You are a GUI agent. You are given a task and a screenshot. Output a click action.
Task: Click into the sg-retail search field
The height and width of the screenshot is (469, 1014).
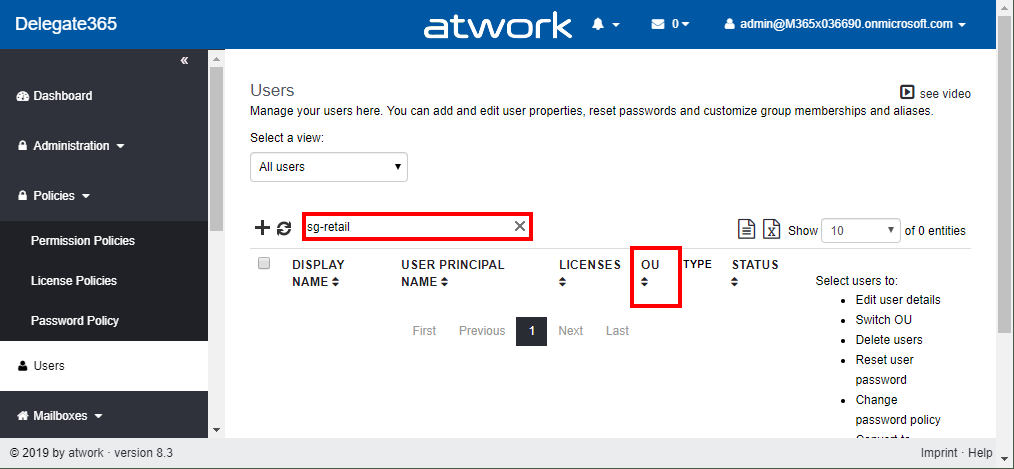[408, 226]
